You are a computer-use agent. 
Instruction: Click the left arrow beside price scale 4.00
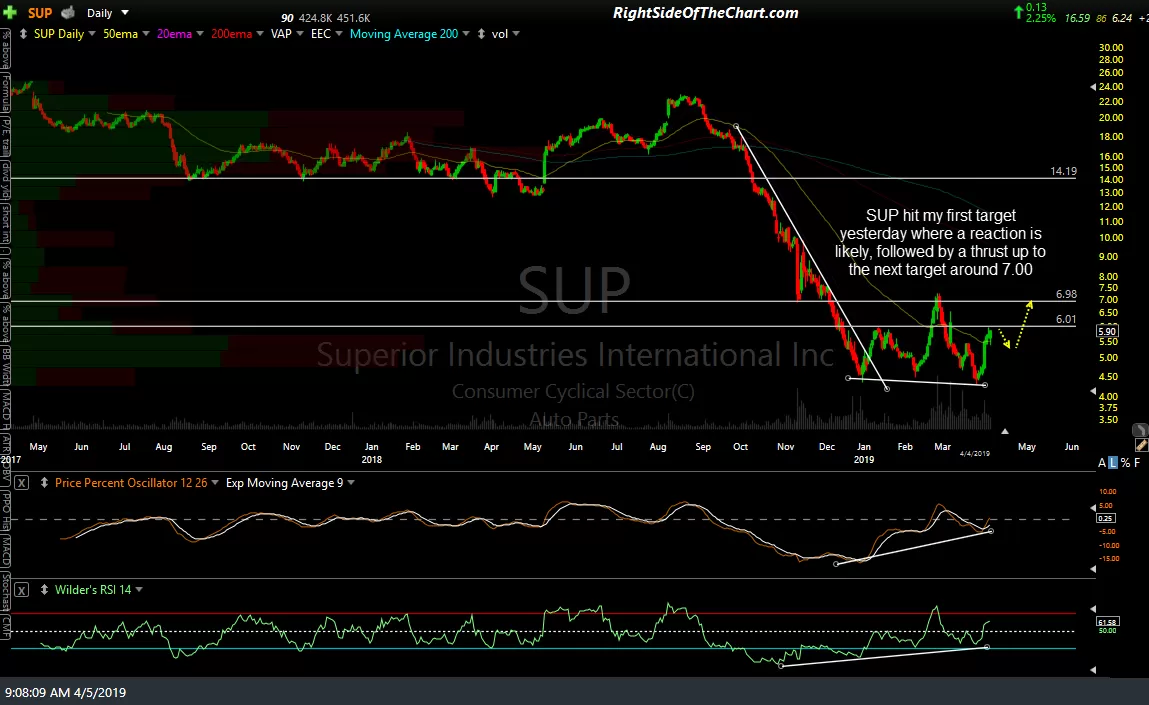click(x=1093, y=393)
